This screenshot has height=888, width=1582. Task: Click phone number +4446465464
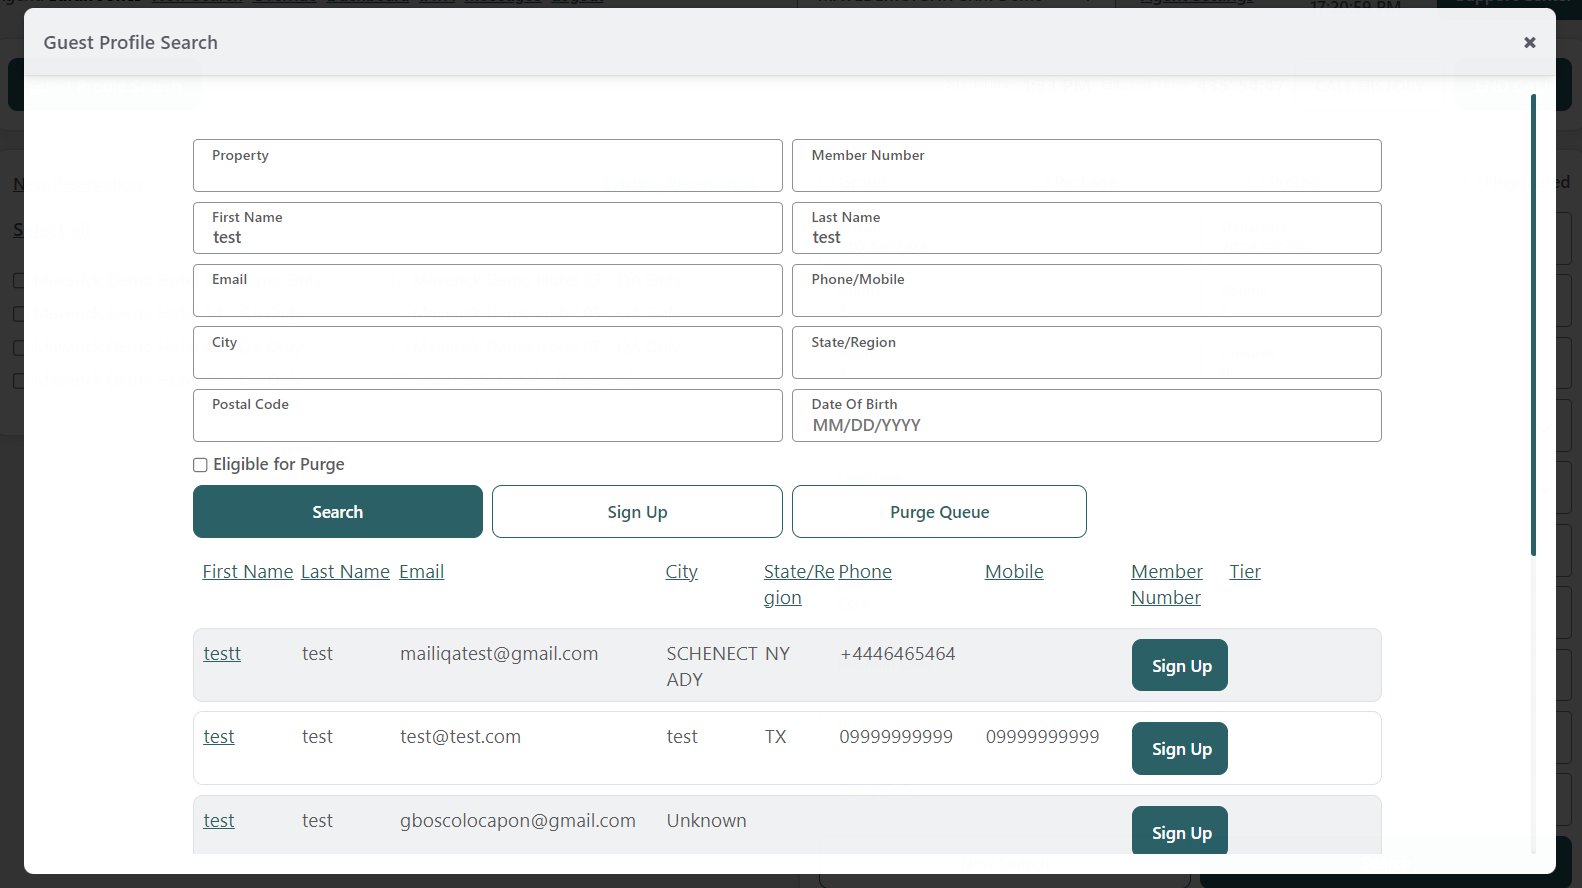(x=898, y=654)
